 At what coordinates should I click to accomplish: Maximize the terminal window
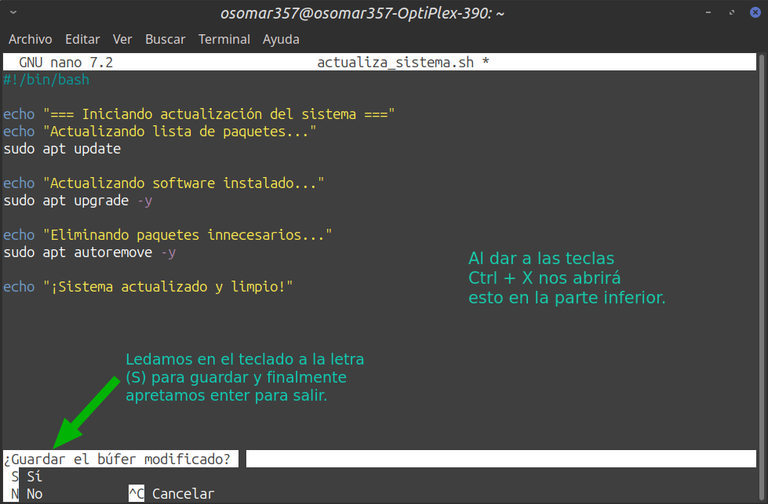click(732, 12)
